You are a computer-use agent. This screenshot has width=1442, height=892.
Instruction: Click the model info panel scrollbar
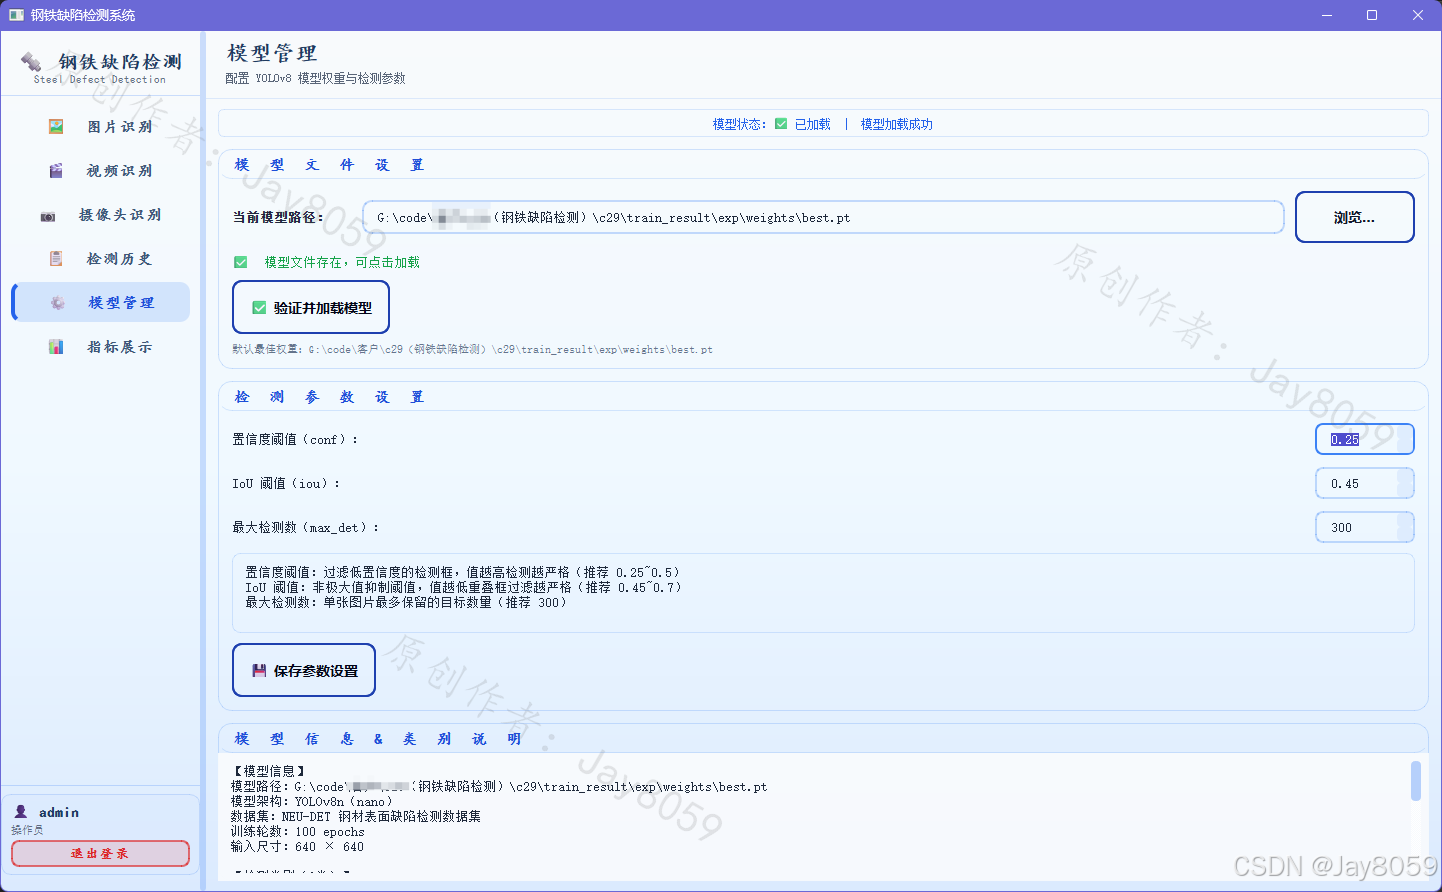tap(1416, 781)
